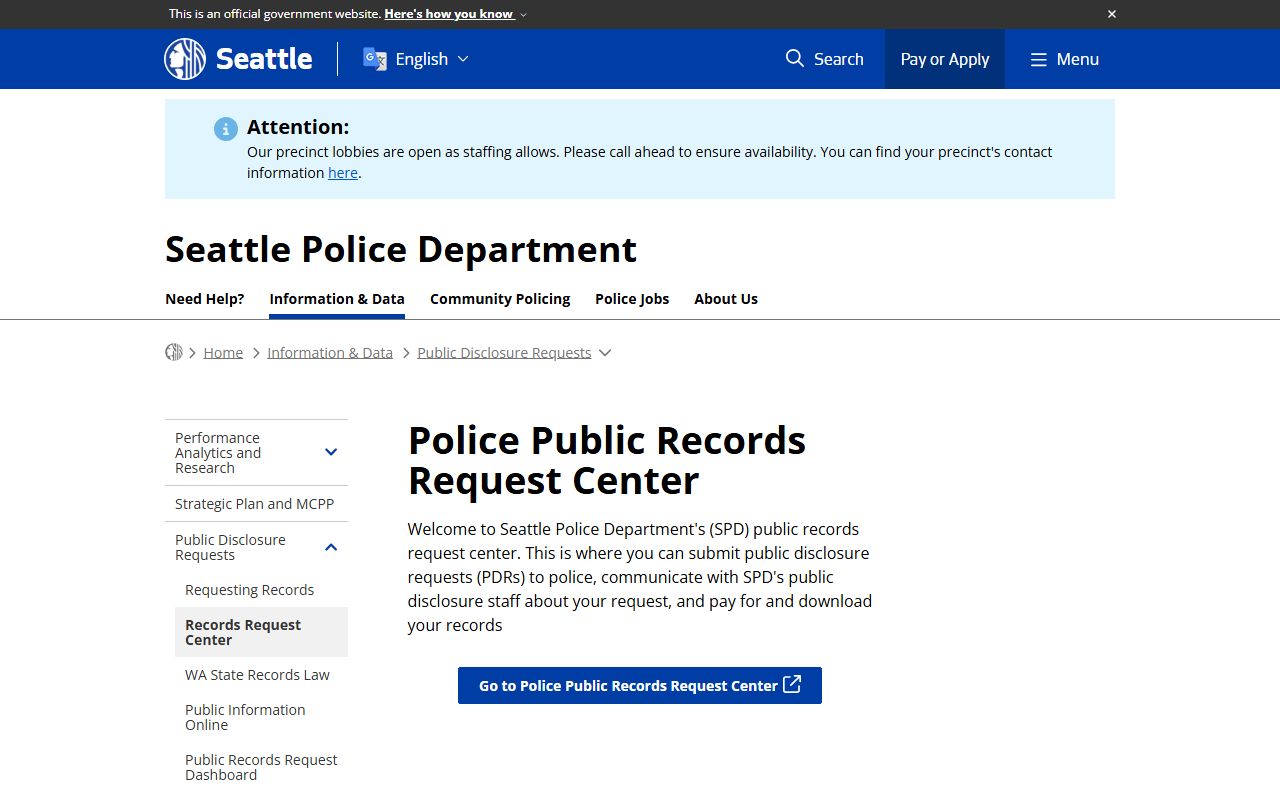Open Strategic Plan and MCPP sidebar item

click(255, 504)
